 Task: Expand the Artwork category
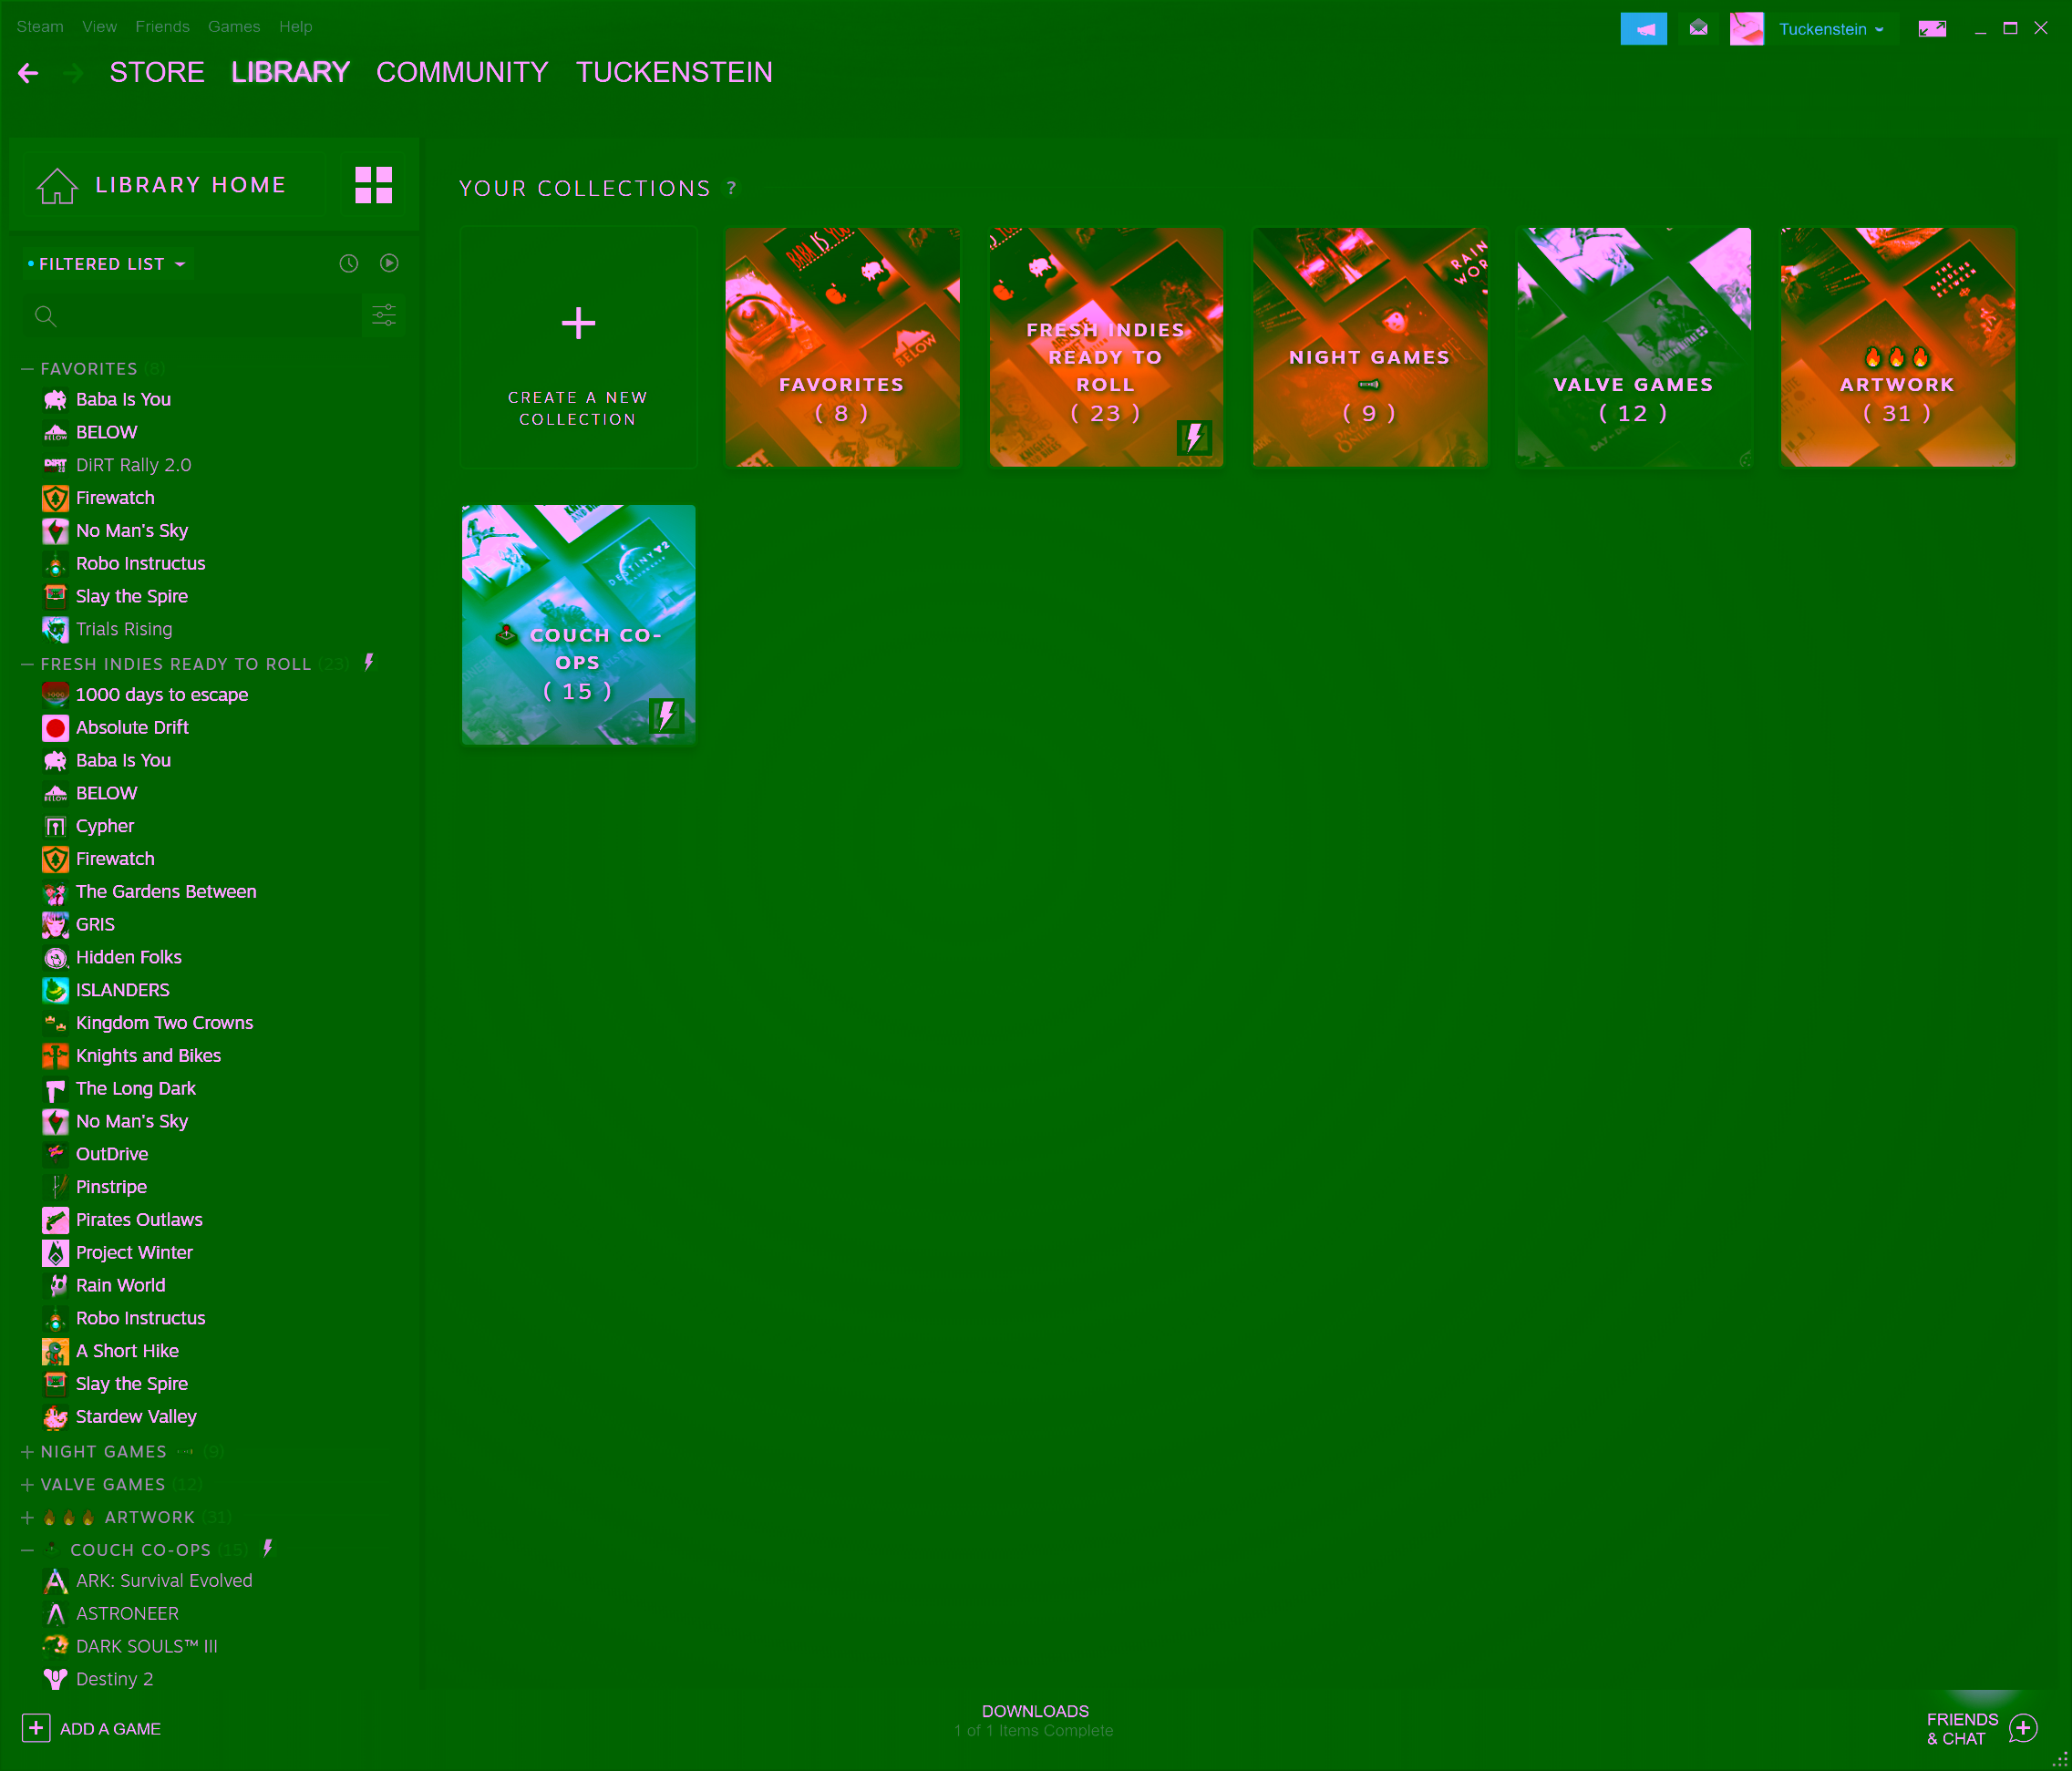tap(27, 1518)
